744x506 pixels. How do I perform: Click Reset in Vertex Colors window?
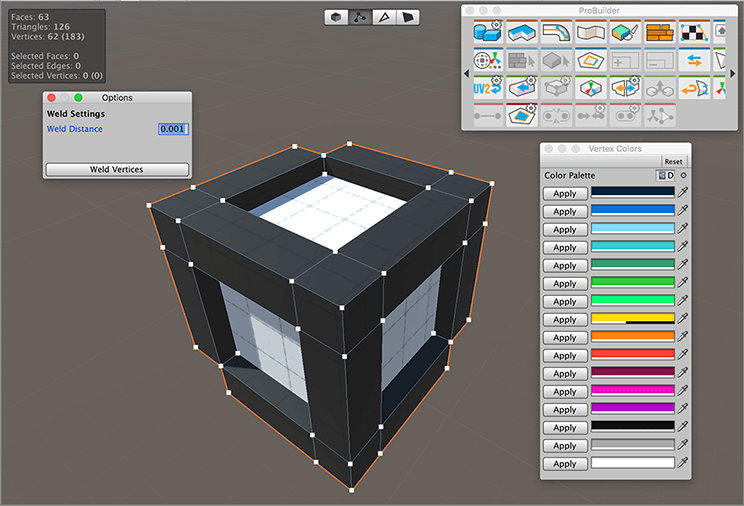coord(673,161)
